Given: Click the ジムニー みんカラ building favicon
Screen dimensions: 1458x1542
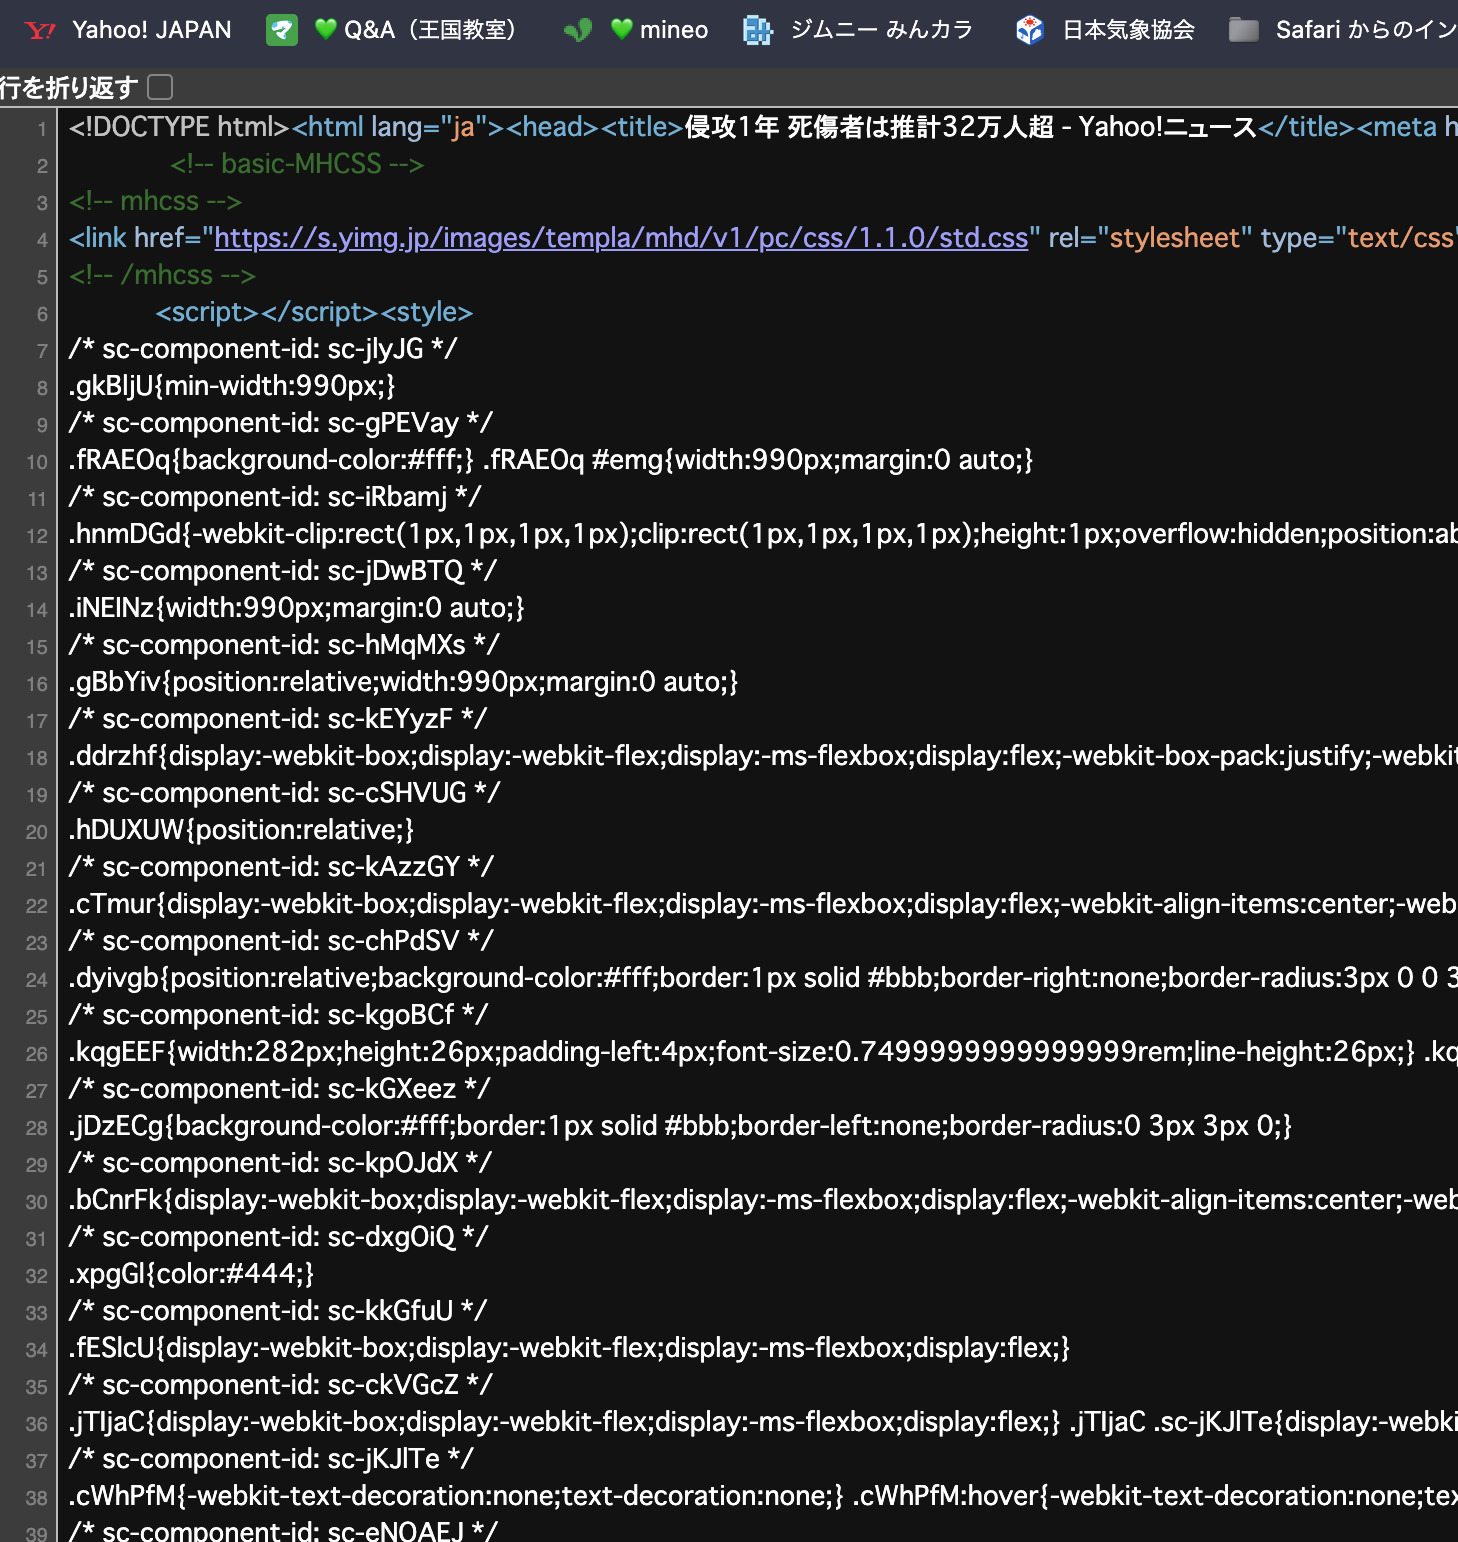Looking at the screenshot, I should pos(758,30).
